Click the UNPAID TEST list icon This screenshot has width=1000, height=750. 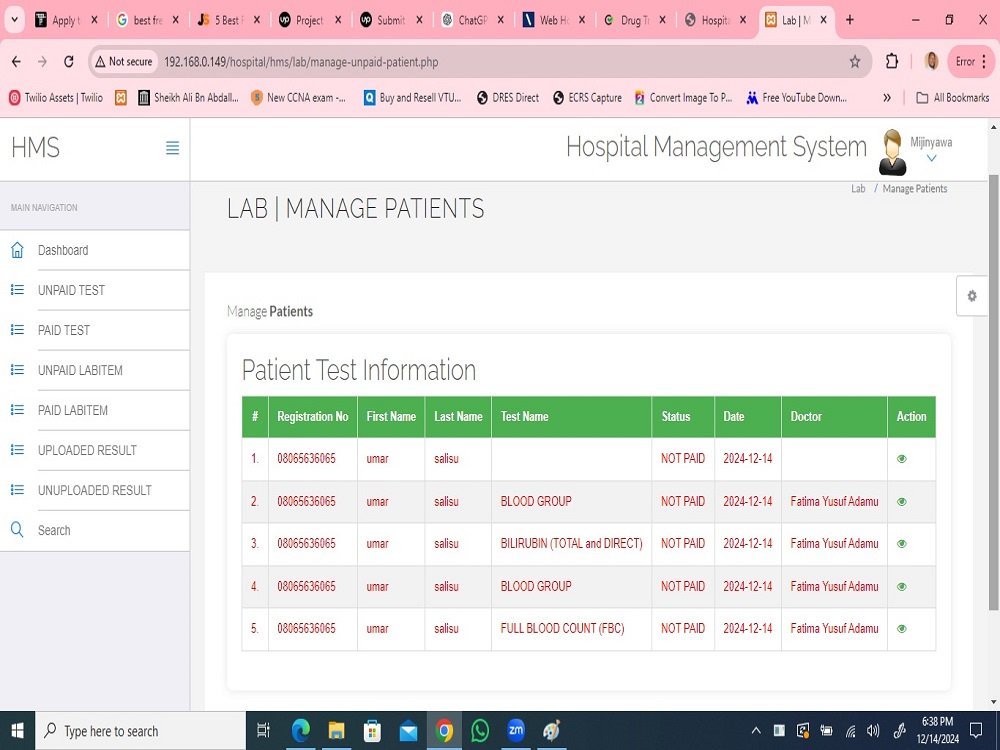pos(17,290)
